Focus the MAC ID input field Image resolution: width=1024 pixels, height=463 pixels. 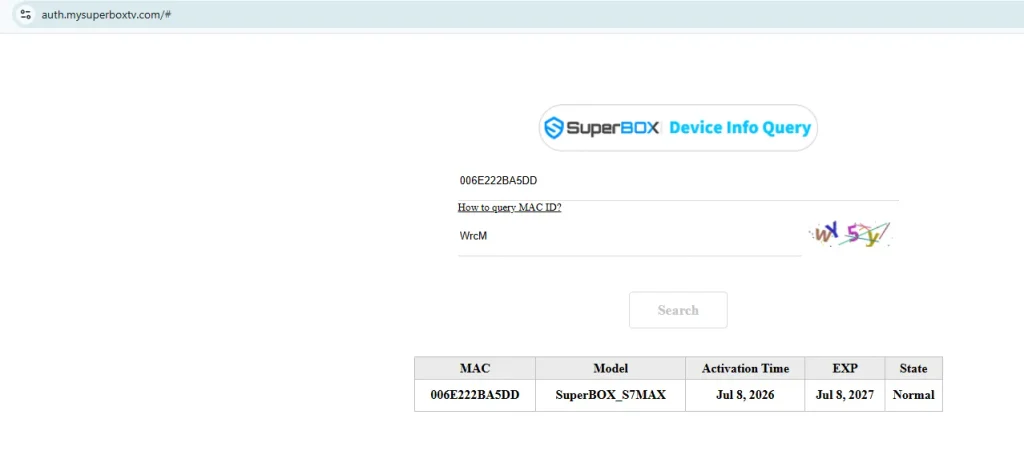tap(678, 181)
